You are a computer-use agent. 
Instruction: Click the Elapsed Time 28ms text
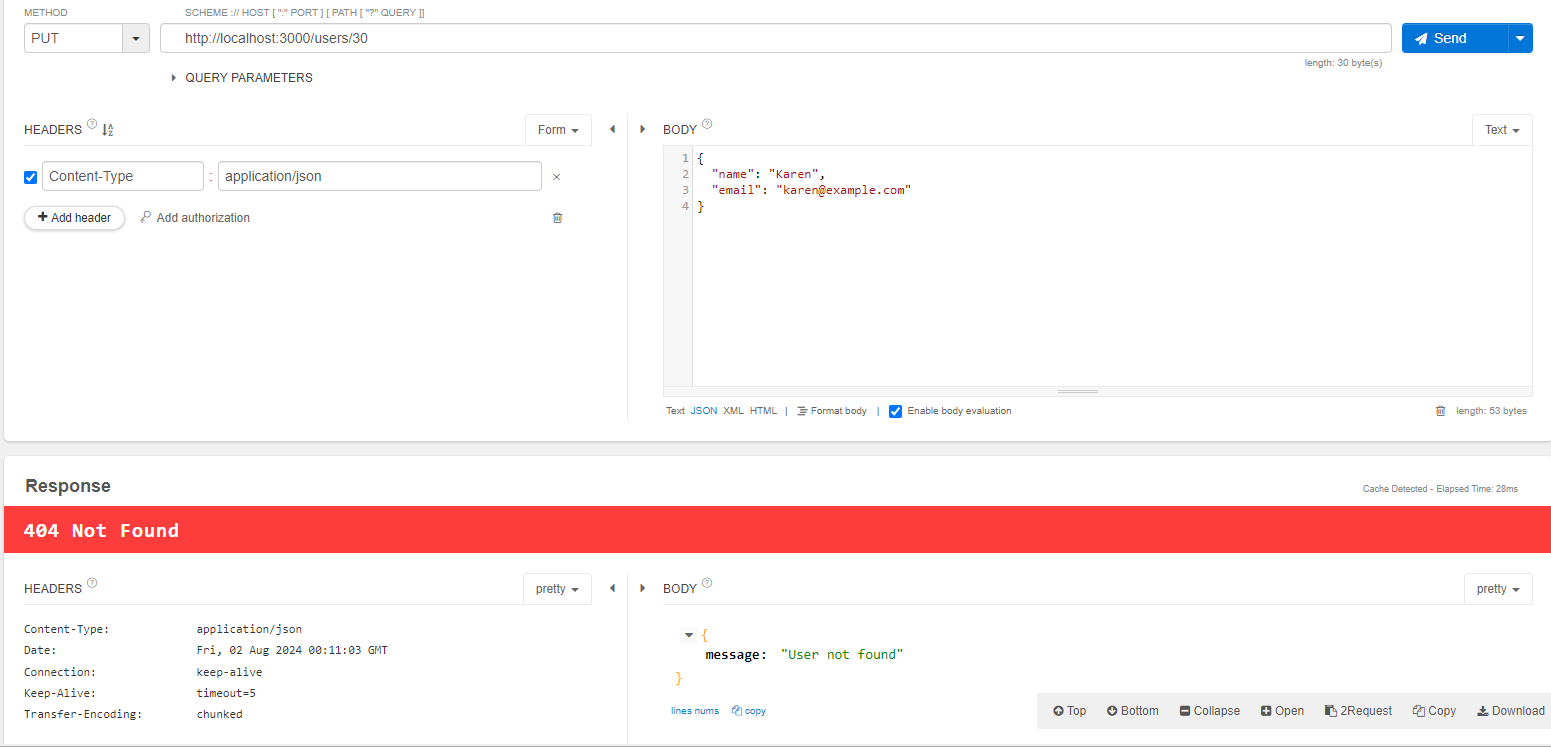tap(1477, 489)
